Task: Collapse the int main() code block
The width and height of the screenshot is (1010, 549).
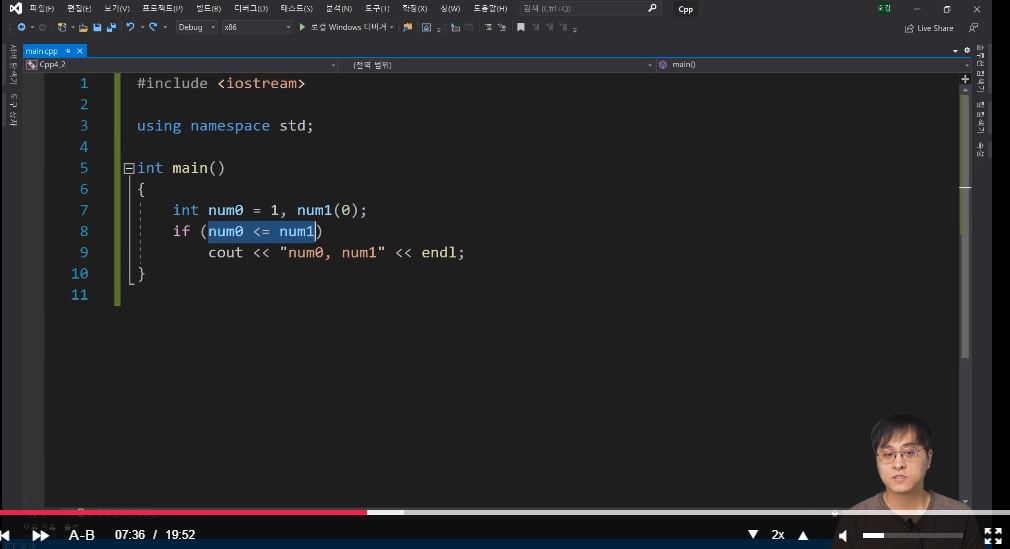Action: coord(129,169)
